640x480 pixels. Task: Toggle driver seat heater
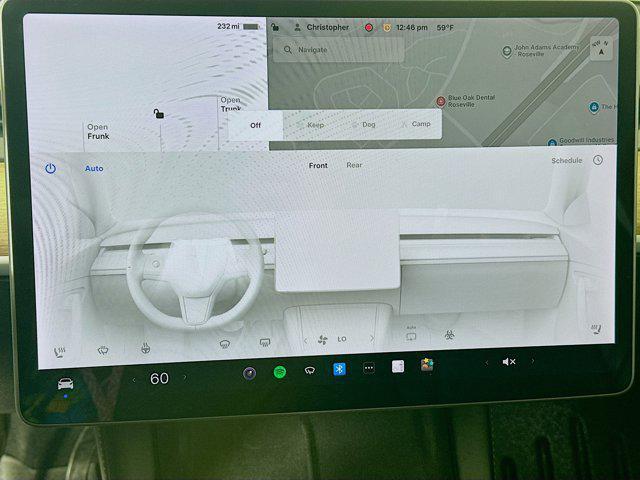point(59,351)
